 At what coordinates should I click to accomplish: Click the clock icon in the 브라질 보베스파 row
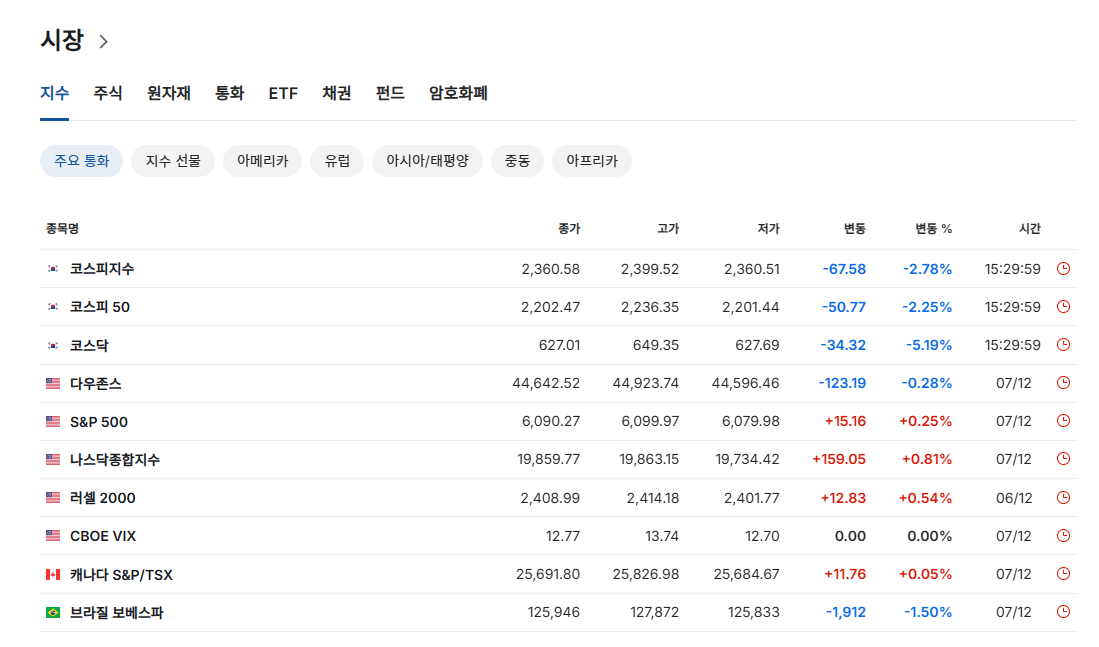point(1063,611)
